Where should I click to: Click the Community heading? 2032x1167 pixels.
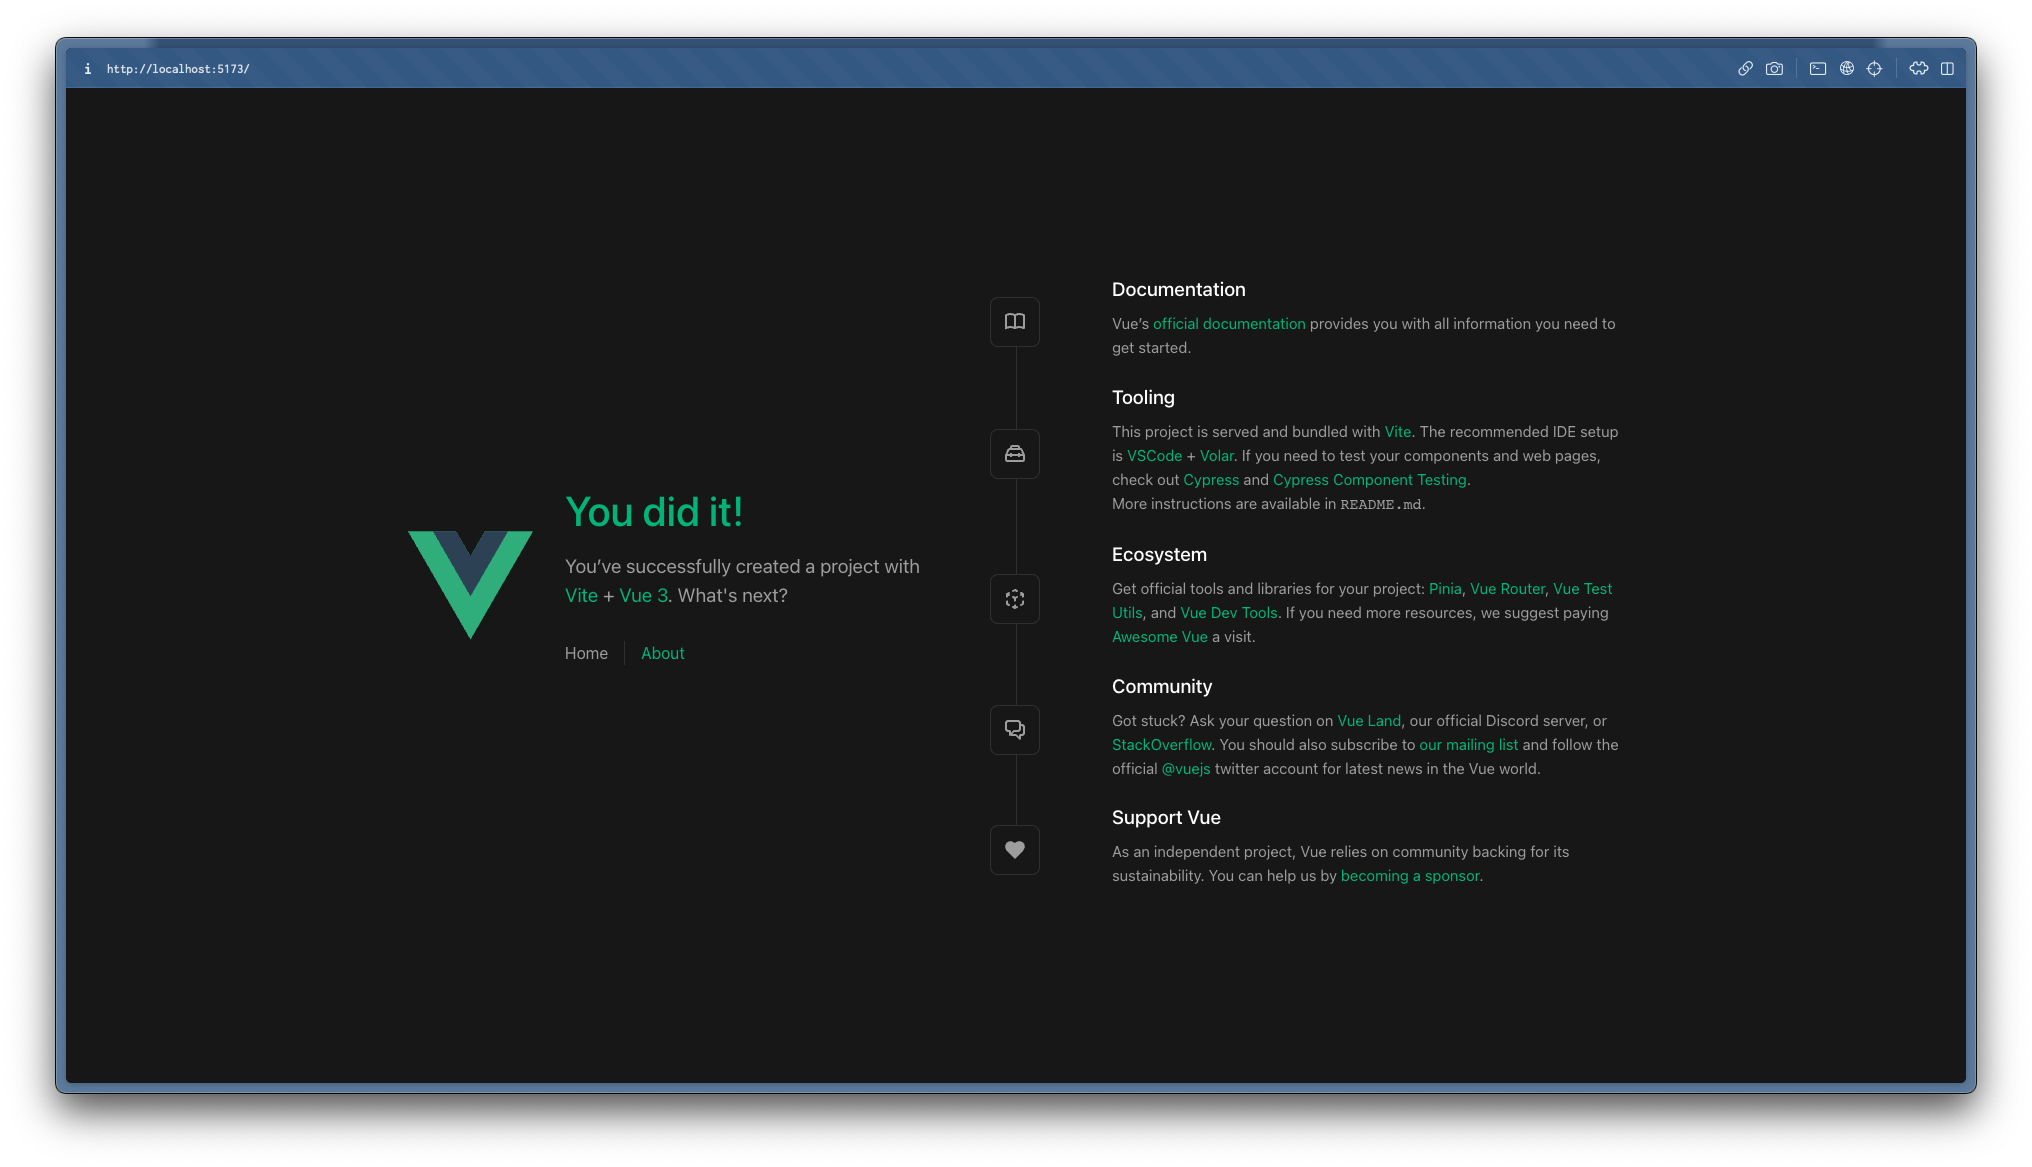pyautogui.click(x=1162, y=687)
